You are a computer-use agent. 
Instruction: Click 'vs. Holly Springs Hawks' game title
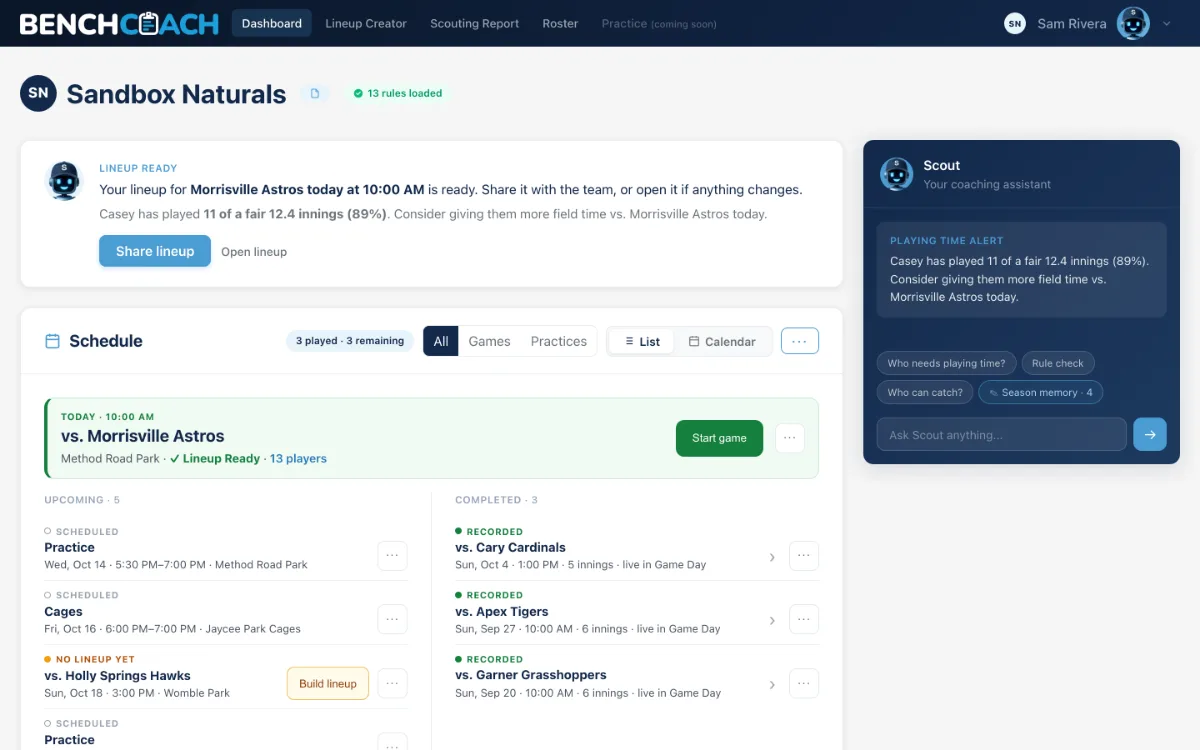117,675
